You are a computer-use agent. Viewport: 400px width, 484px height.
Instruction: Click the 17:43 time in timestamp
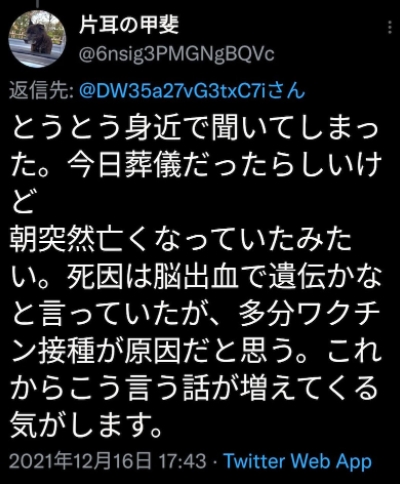point(183,461)
